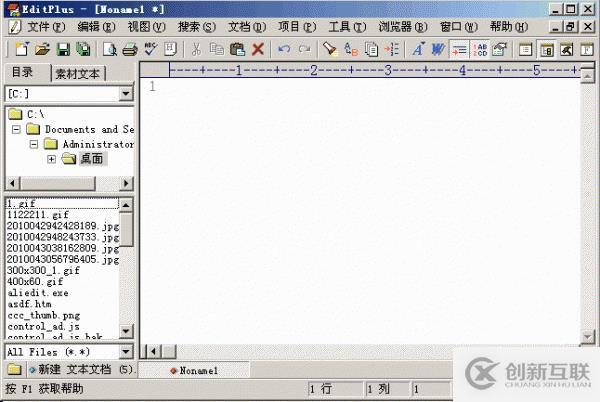Click the 新建 文本文档 (5) tab
This screenshot has width=600, height=402.
82,369
